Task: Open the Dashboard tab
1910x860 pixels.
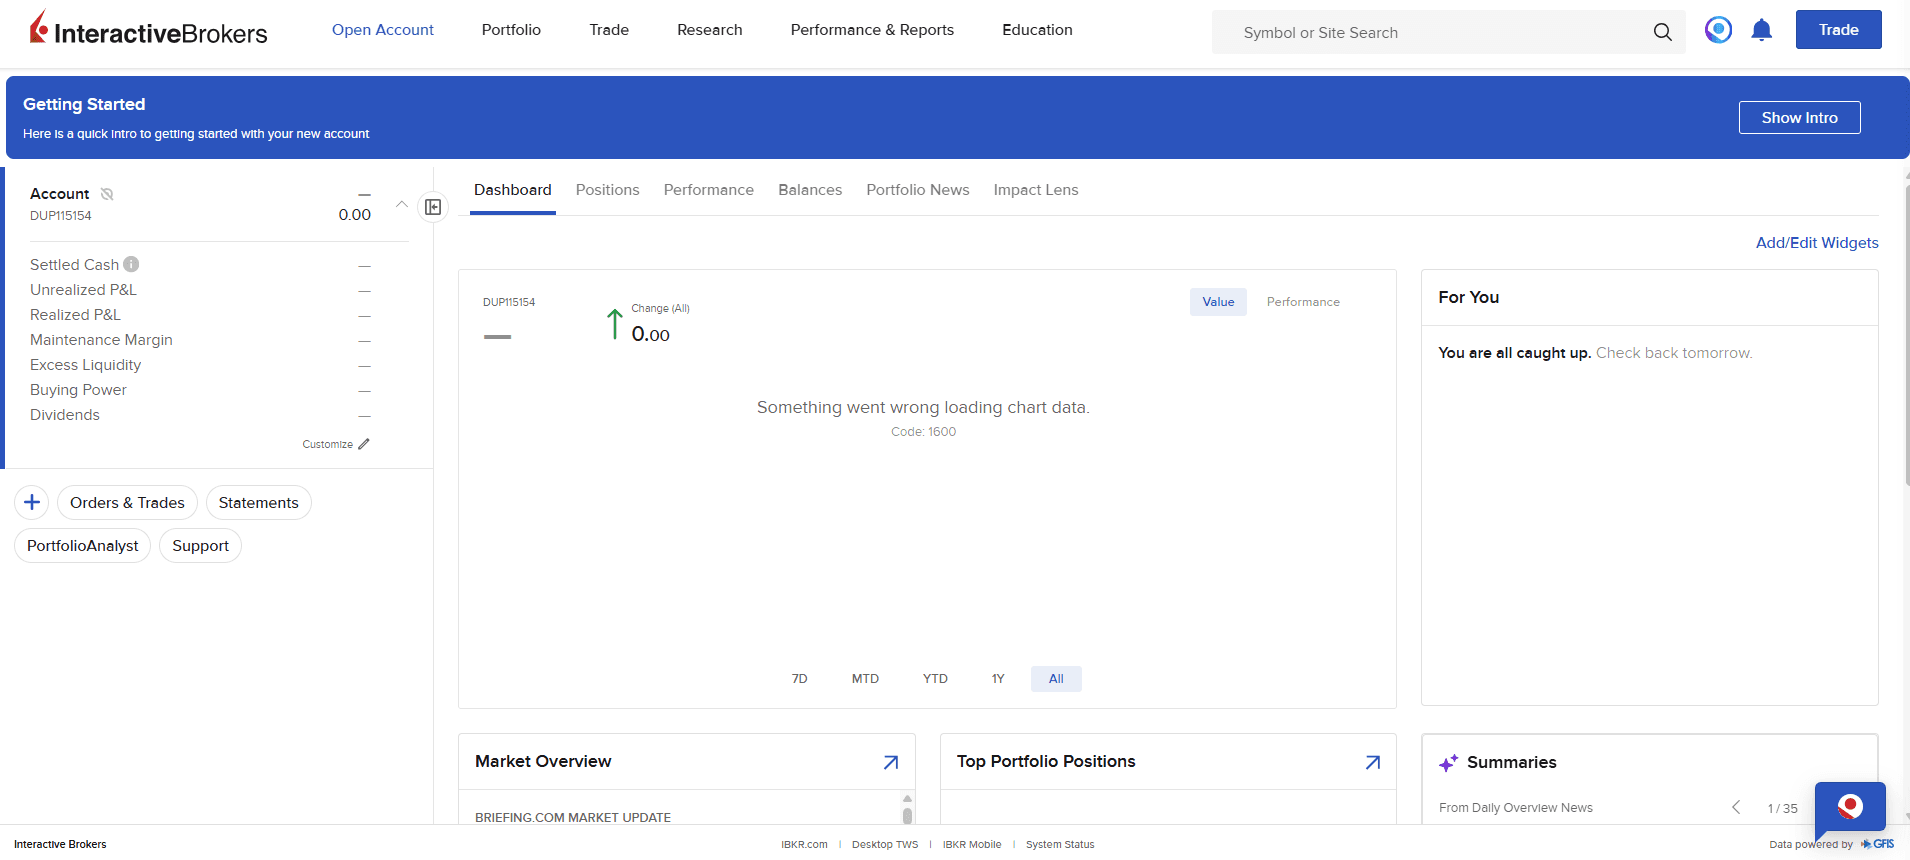Action: pyautogui.click(x=513, y=190)
